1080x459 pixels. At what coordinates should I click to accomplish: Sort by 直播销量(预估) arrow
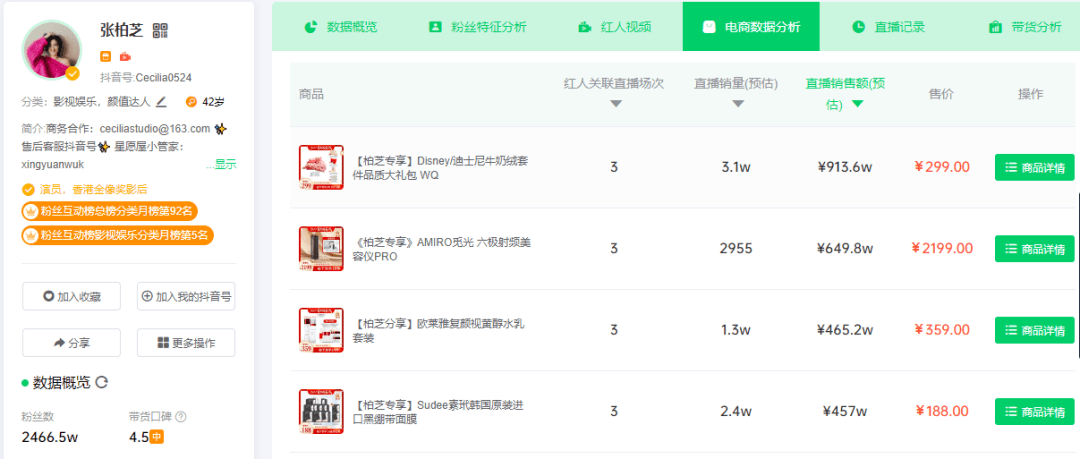coord(738,104)
